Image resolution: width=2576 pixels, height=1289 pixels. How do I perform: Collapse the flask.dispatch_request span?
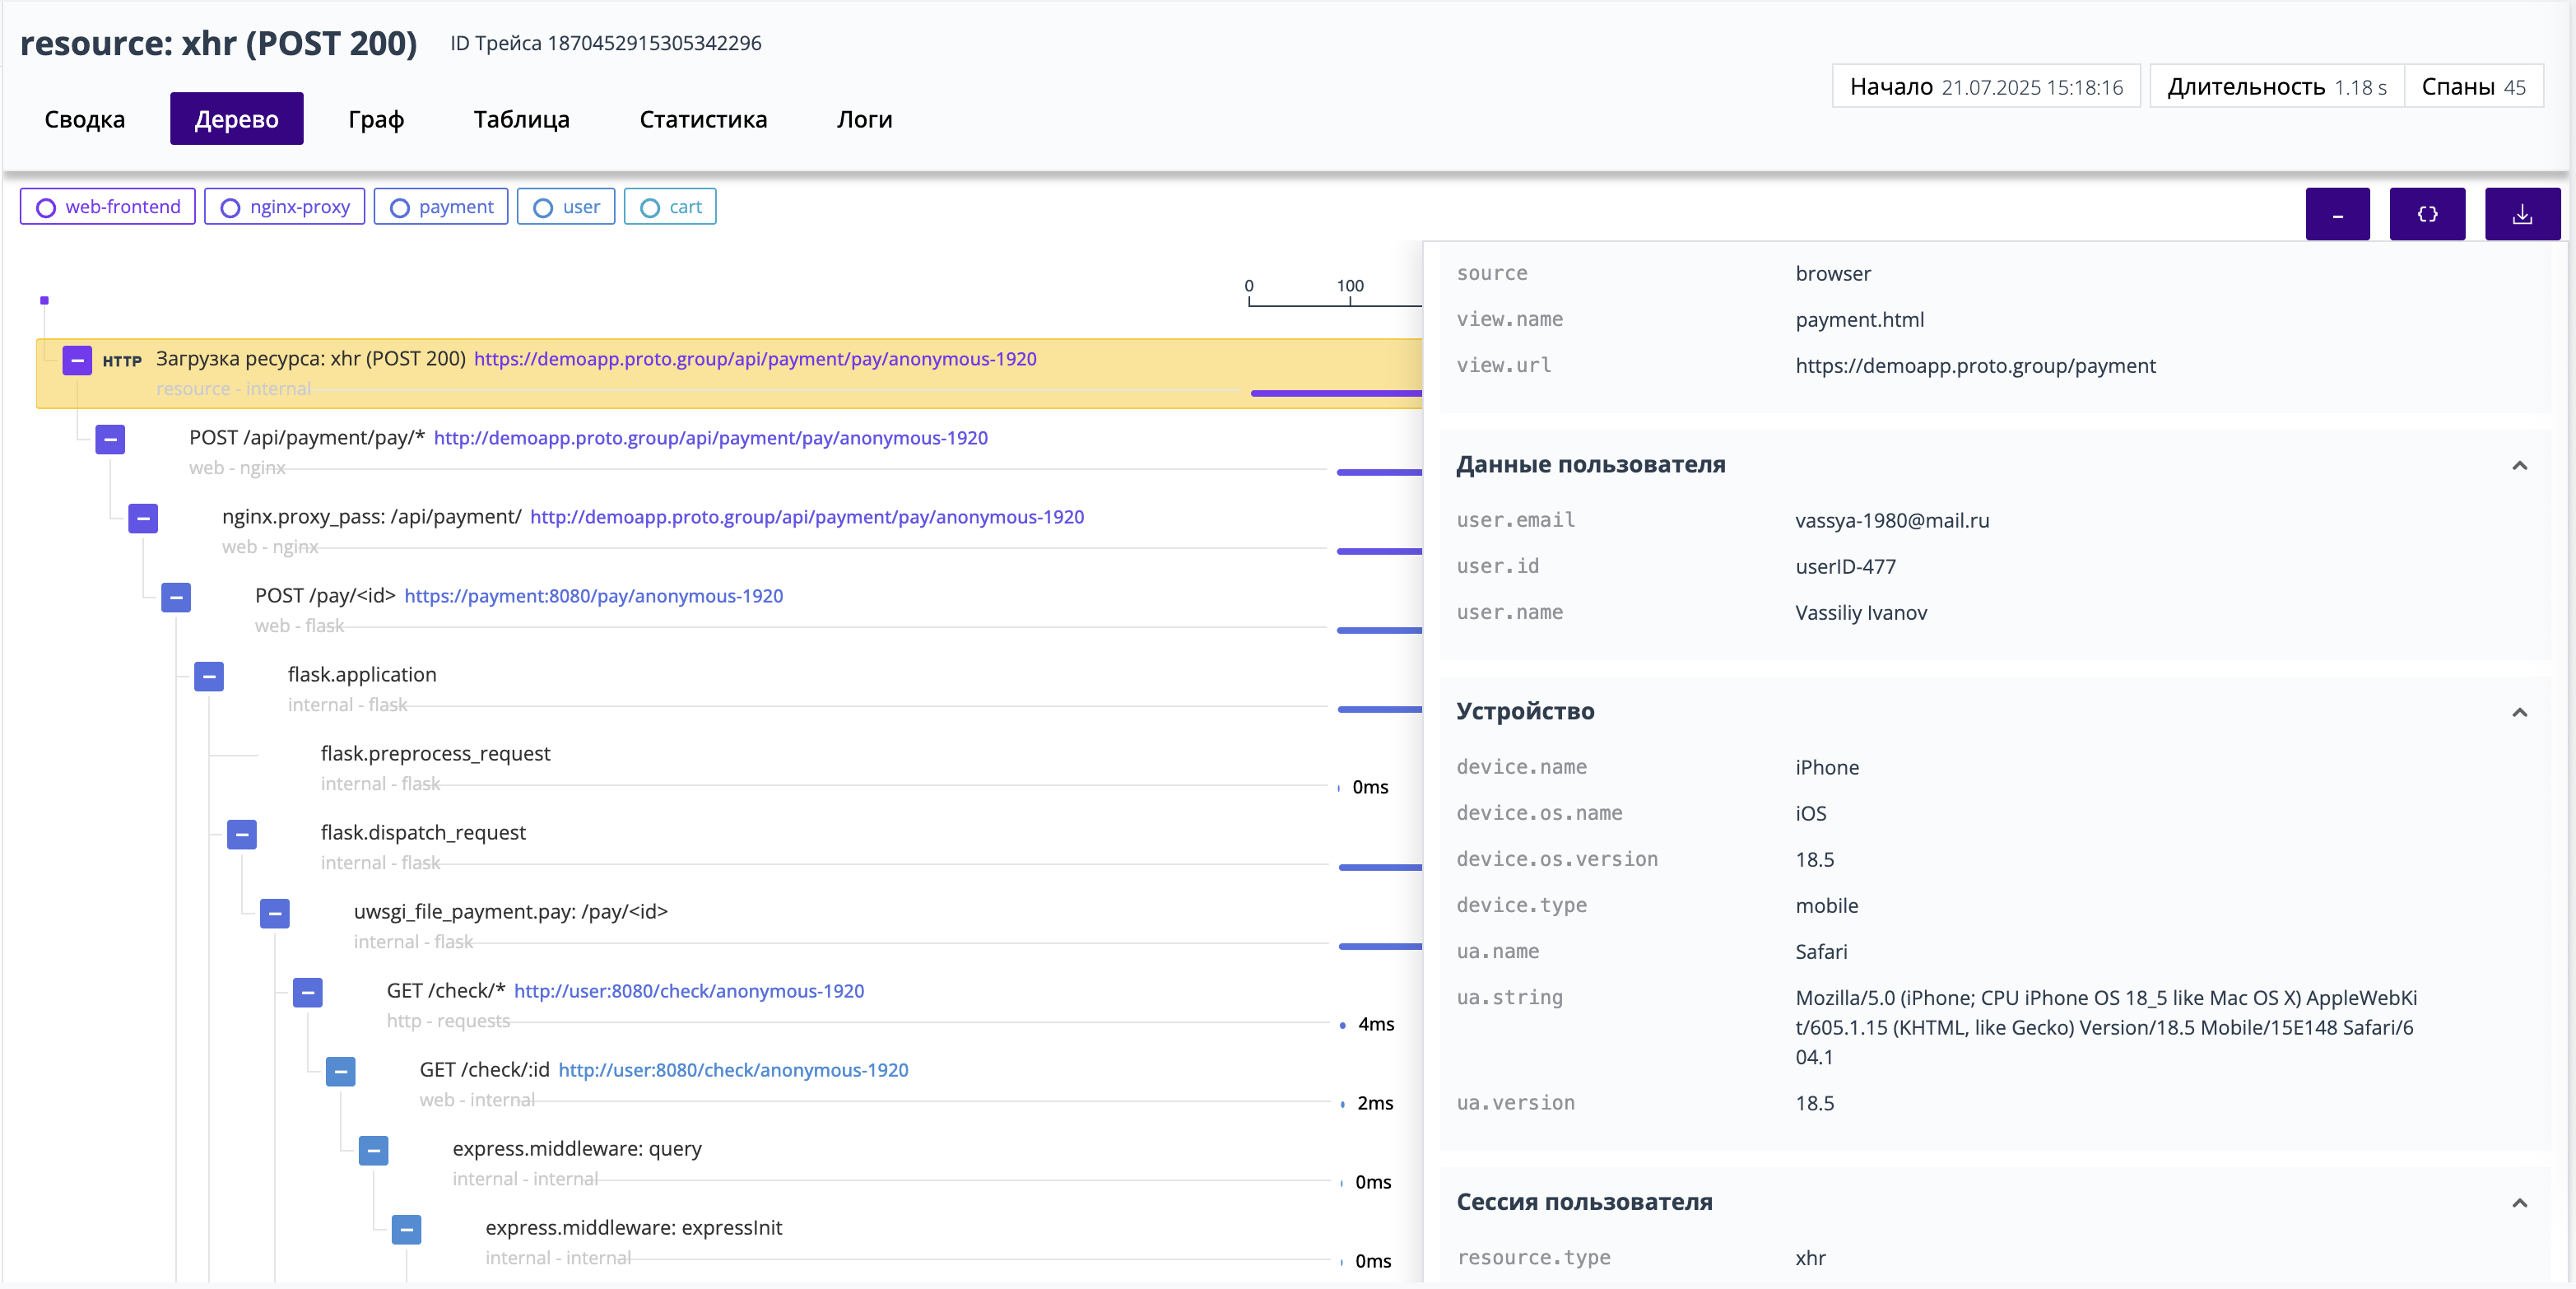tap(242, 834)
